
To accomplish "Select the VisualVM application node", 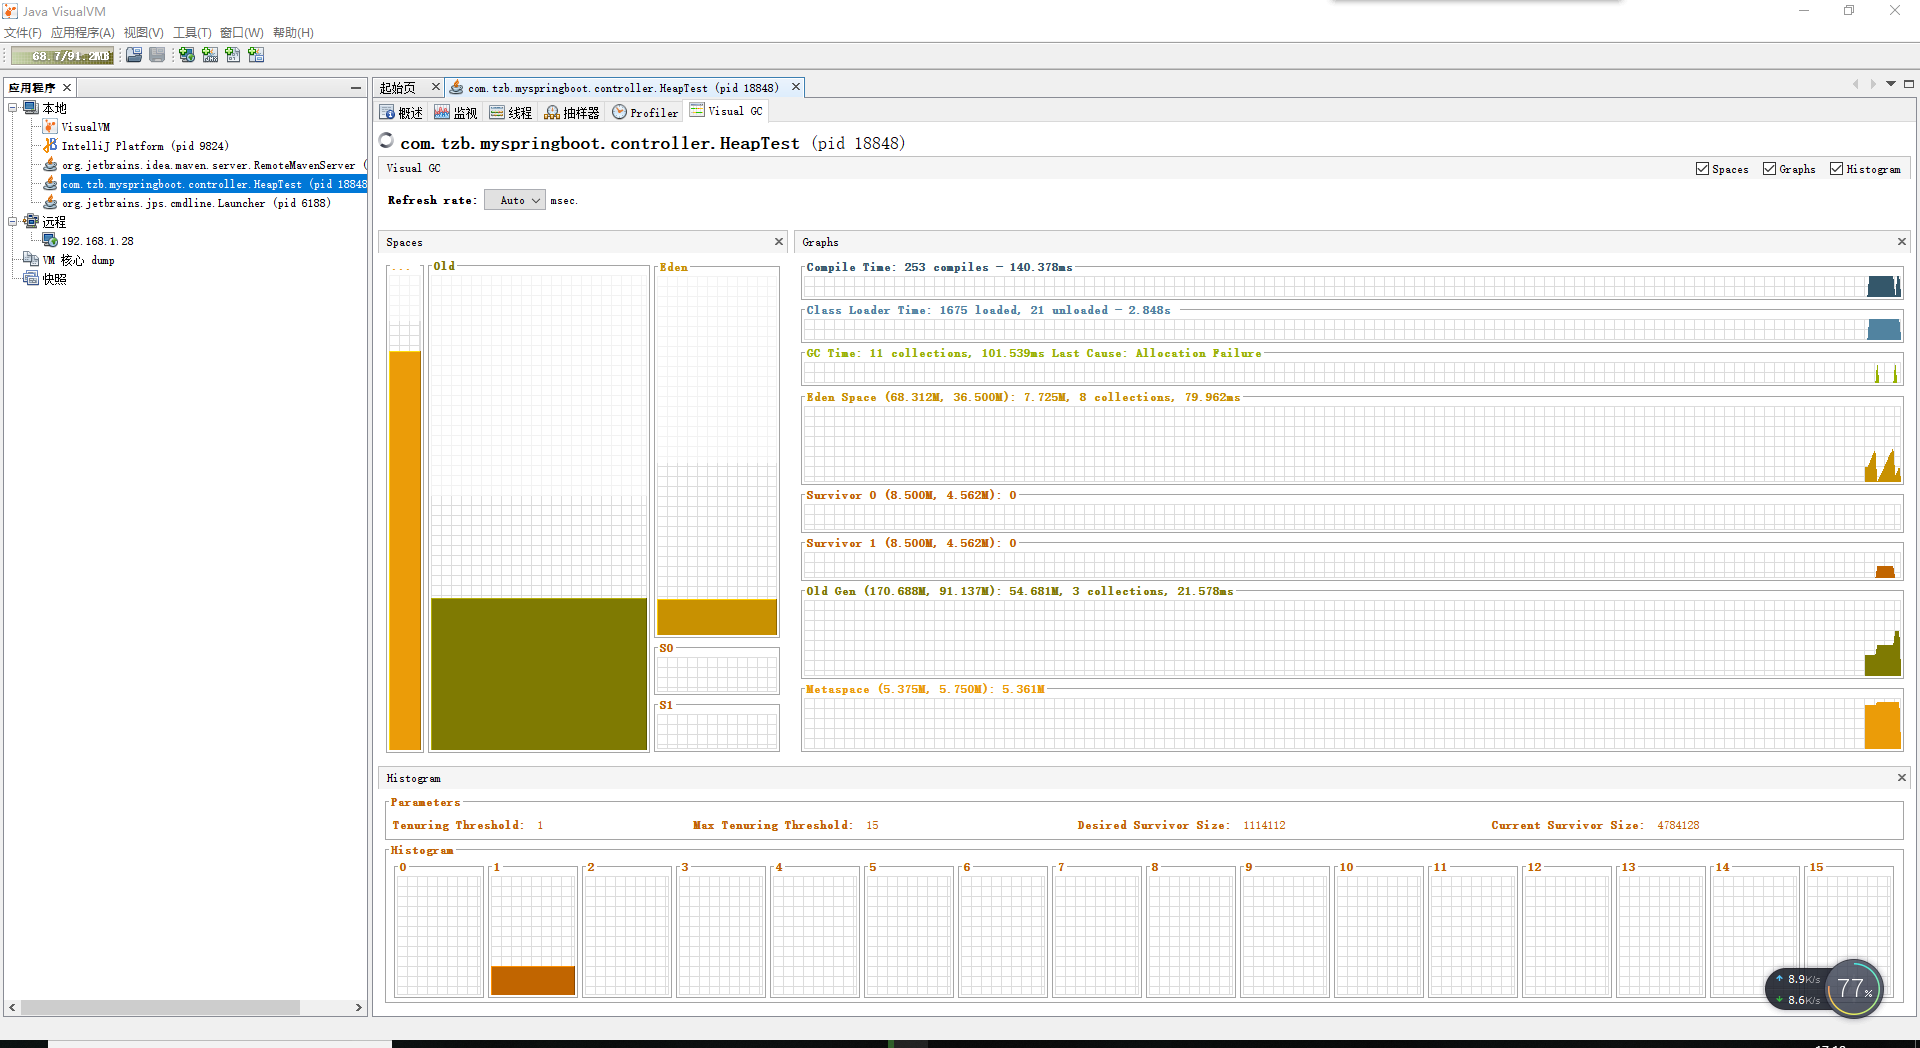I will 86,127.
